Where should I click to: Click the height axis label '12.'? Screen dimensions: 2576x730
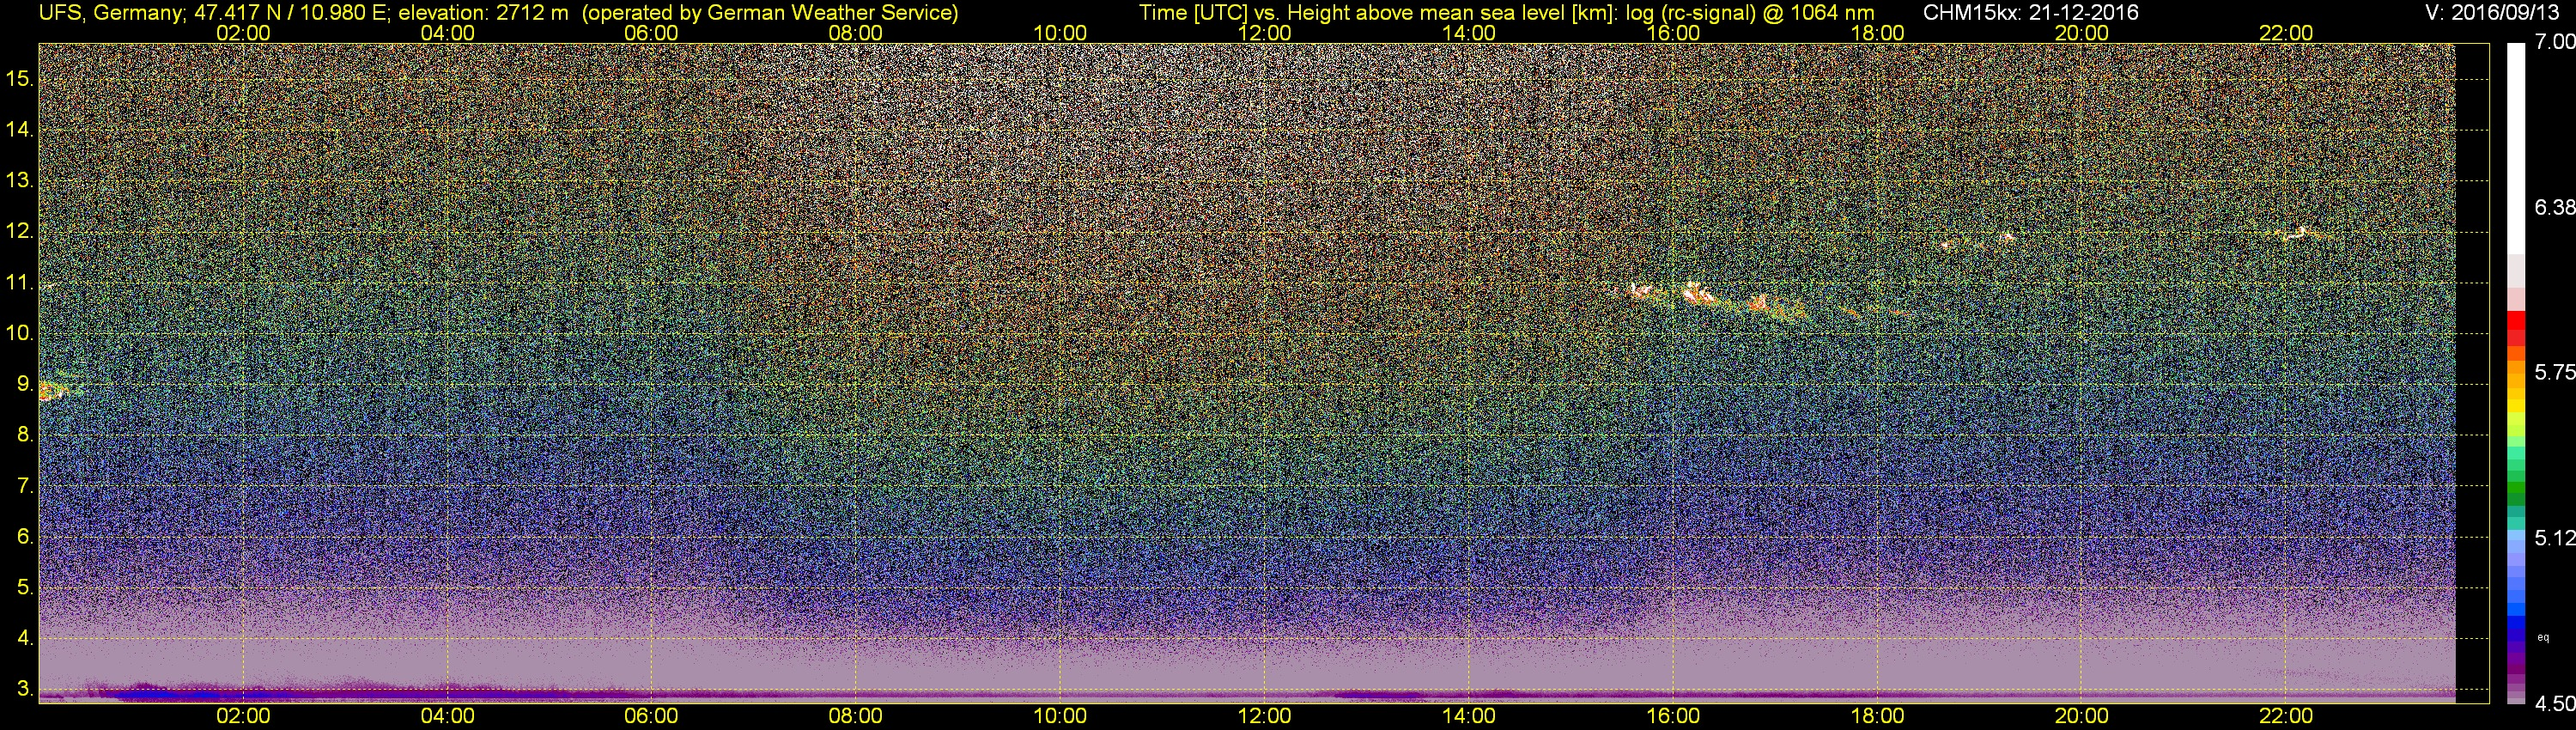coord(20,232)
